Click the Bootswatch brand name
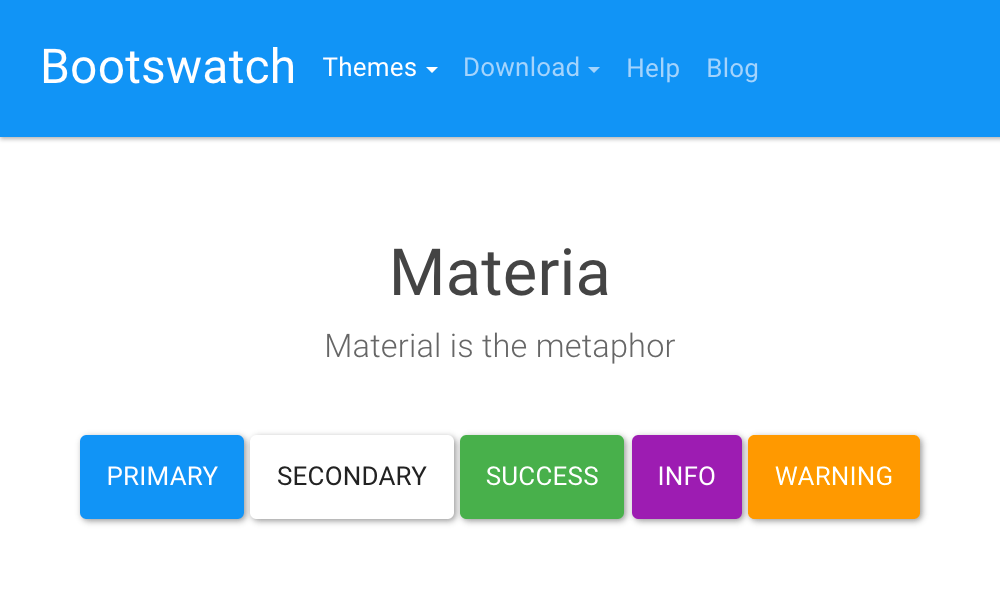Image resolution: width=1000 pixels, height=600 pixels. click(x=167, y=67)
